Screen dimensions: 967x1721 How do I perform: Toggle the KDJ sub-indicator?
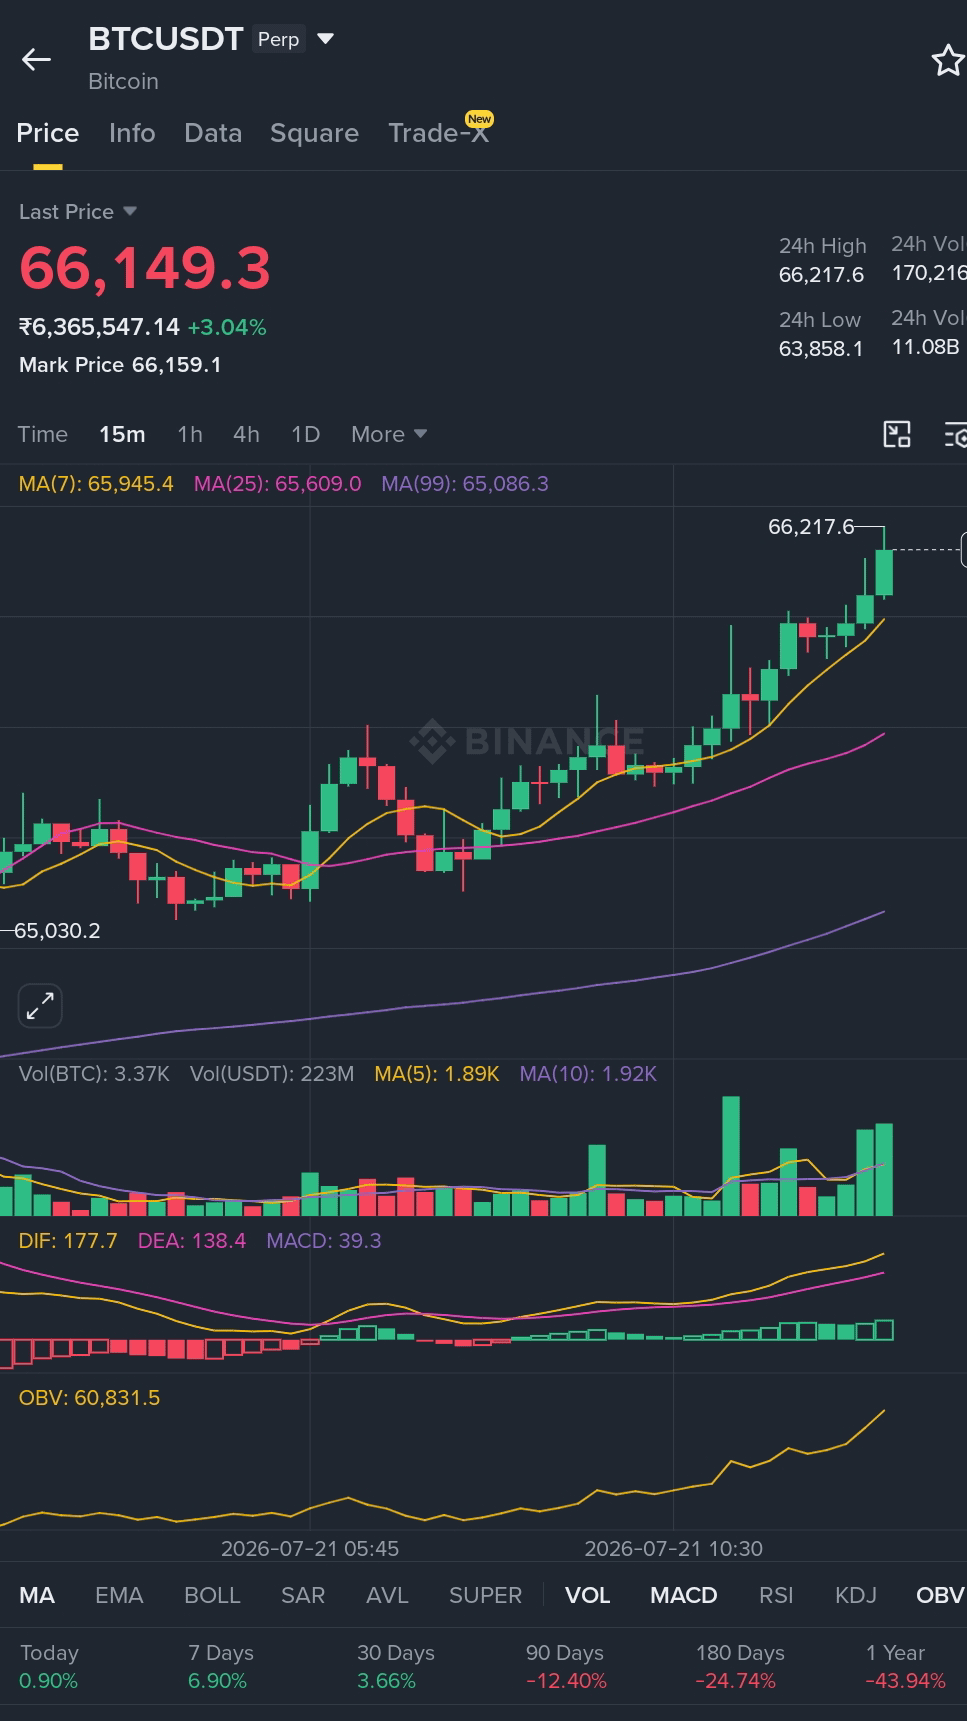[856, 1595]
